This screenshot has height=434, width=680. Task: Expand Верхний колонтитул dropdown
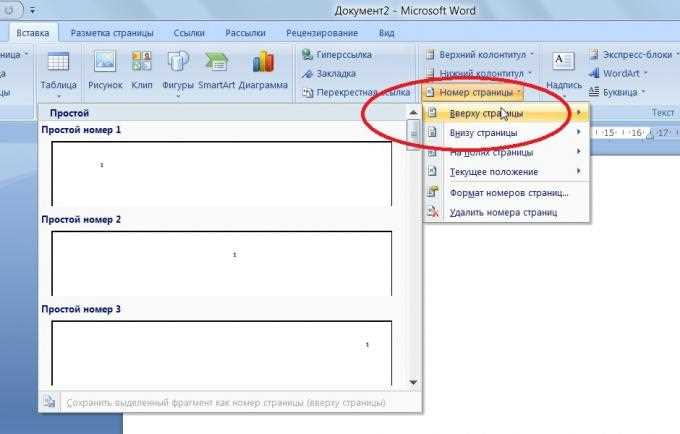click(x=480, y=55)
